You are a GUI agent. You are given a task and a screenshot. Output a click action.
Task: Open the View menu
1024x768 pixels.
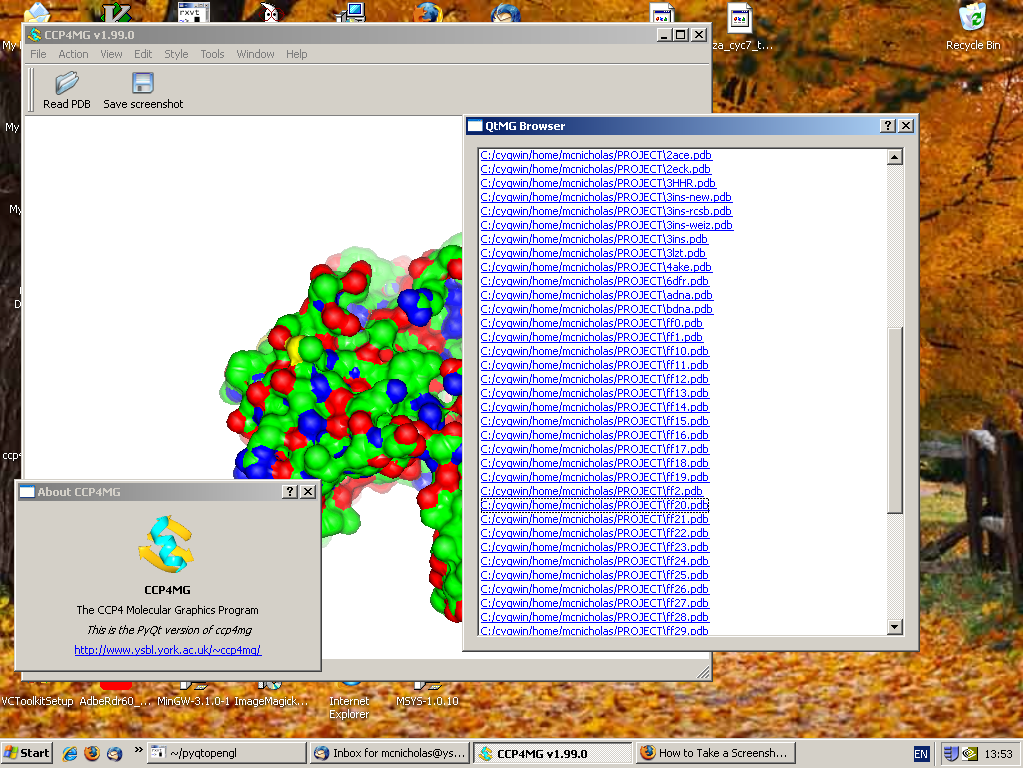(x=111, y=54)
